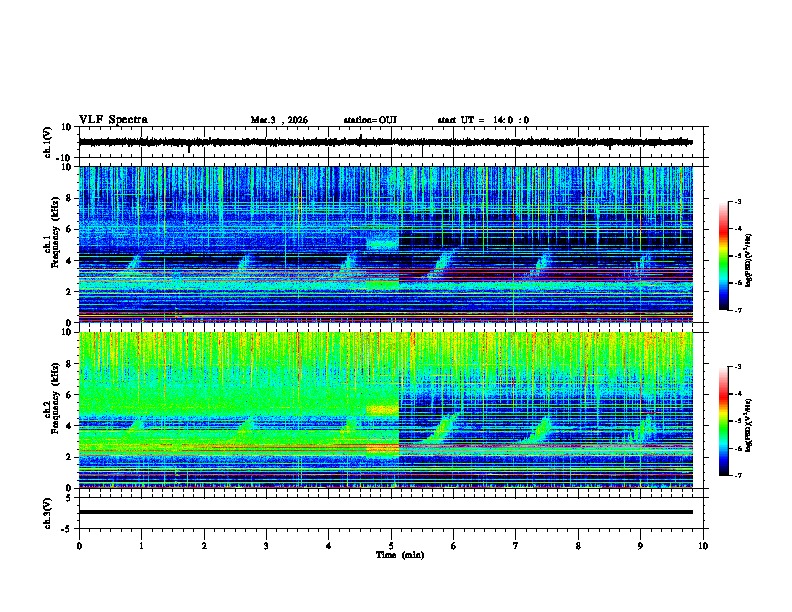792x612 pixels.
Task: Click inside the ch.1 spectrogram panel
Action: [x=385, y=244]
